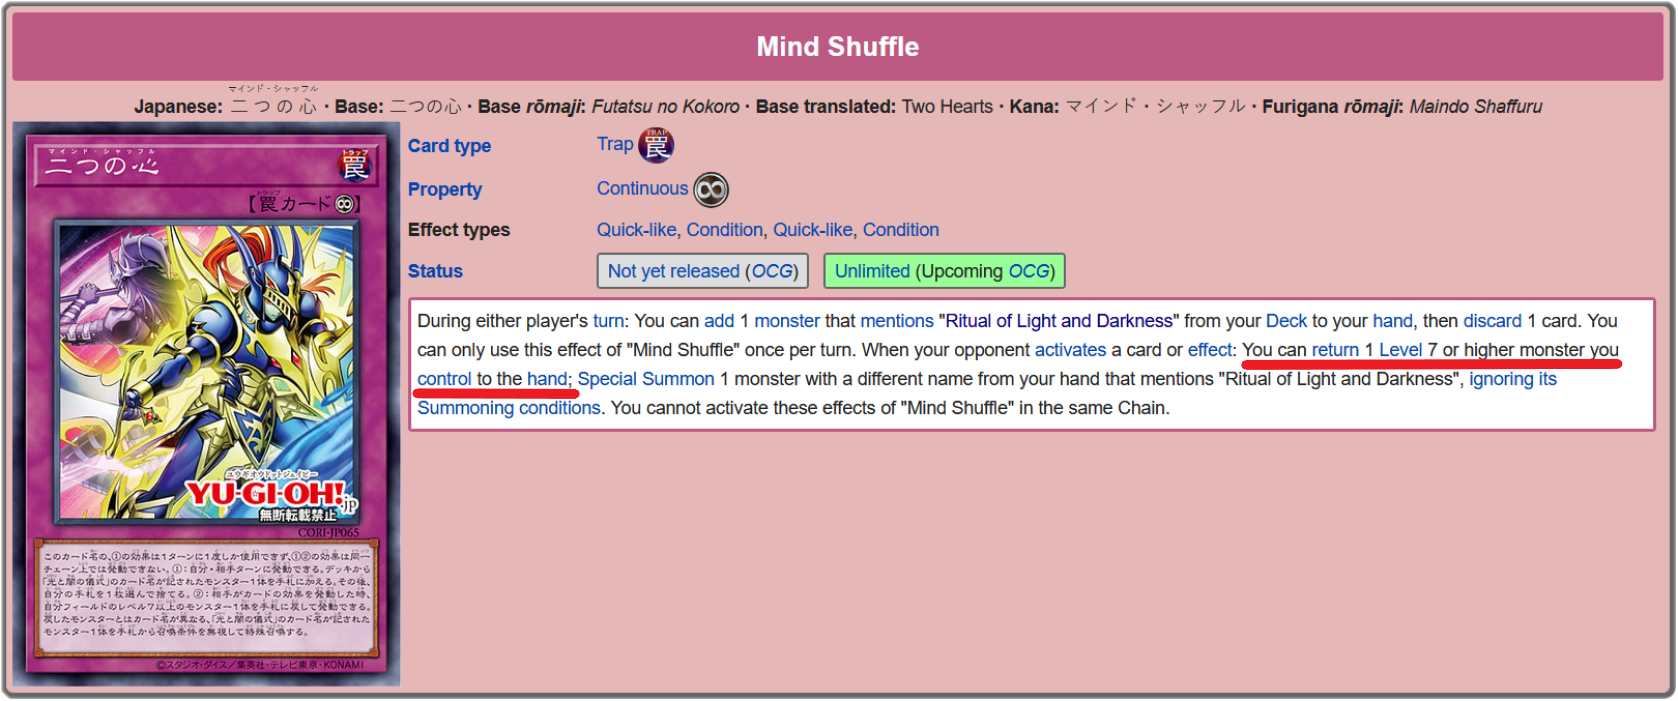Open the Card type link

click(449, 146)
